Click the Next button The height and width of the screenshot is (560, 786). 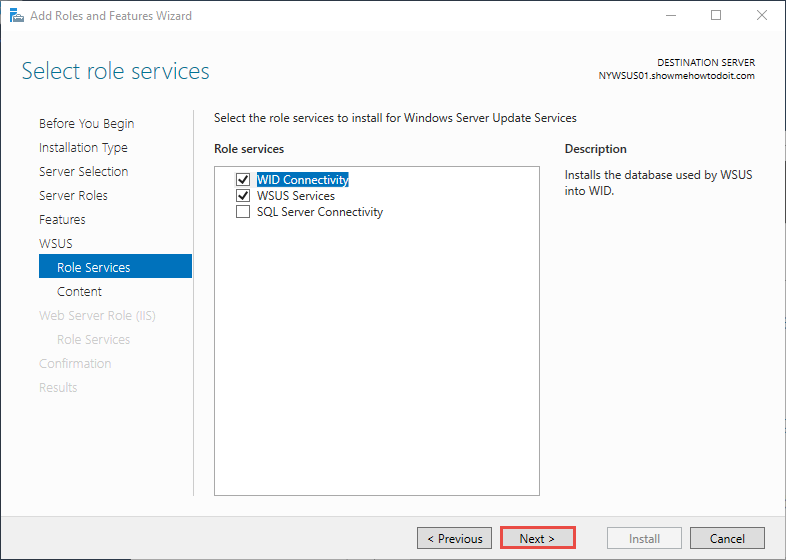(537, 538)
